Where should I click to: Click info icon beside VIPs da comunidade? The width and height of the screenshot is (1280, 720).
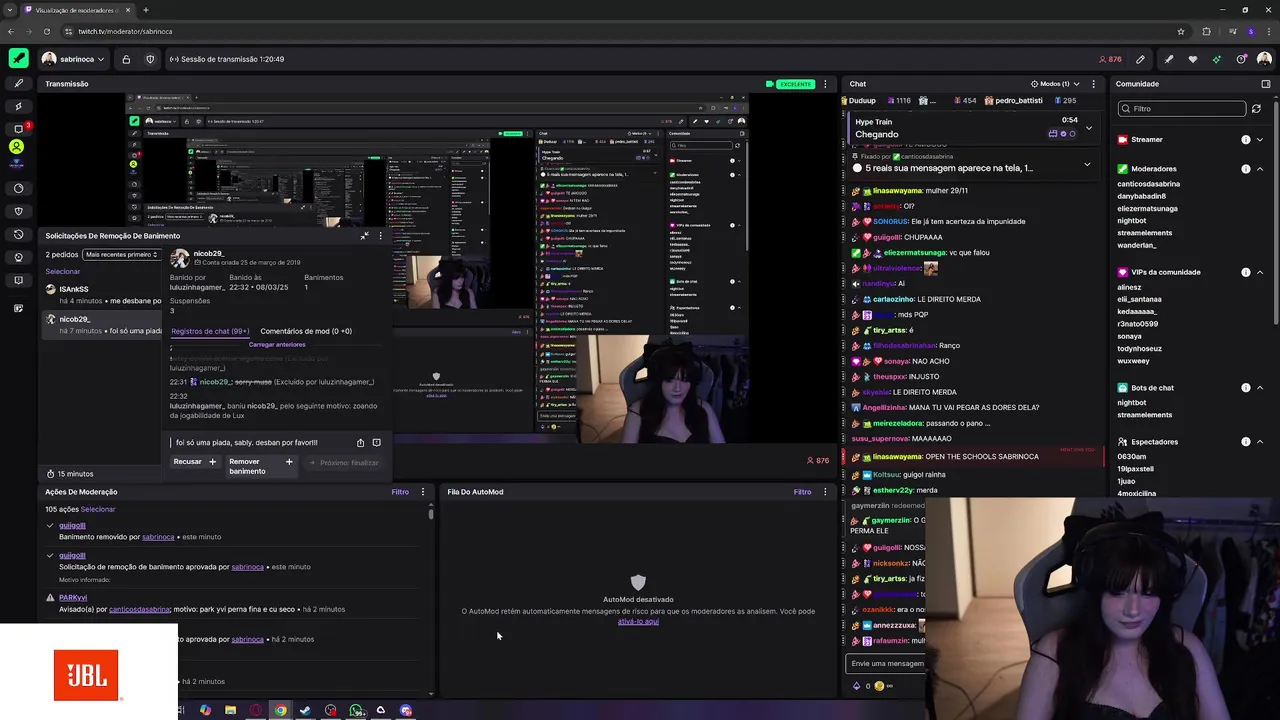click(1246, 272)
